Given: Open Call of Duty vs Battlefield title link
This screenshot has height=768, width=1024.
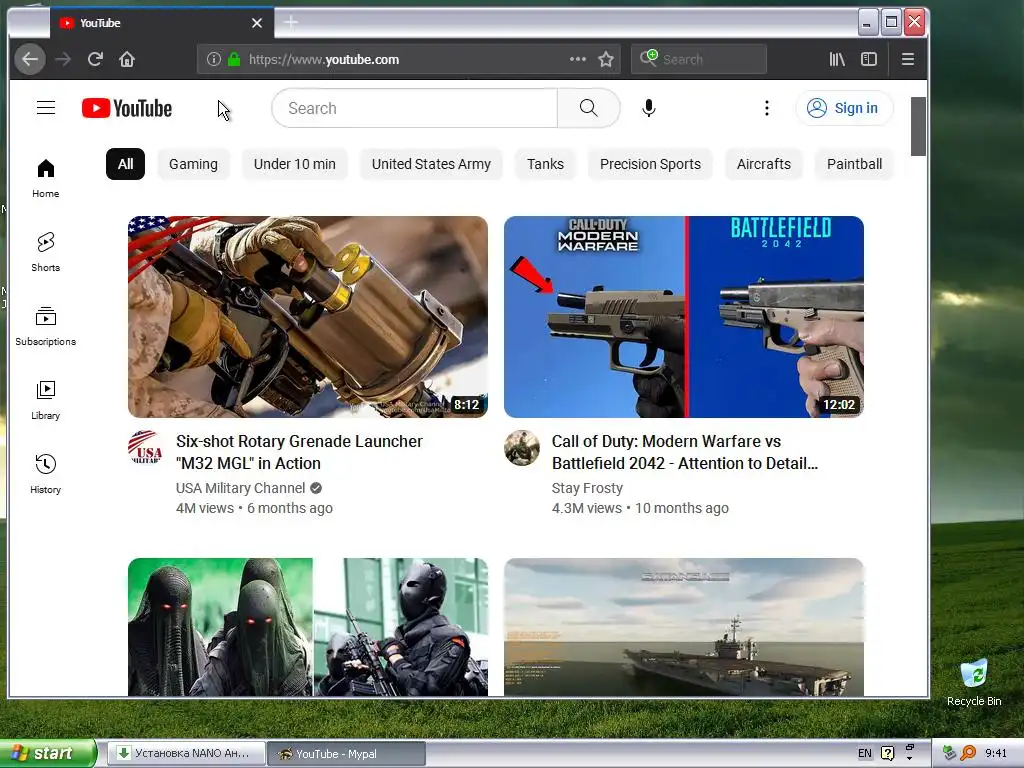Looking at the screenshot, I should click(x=684, y=452).
